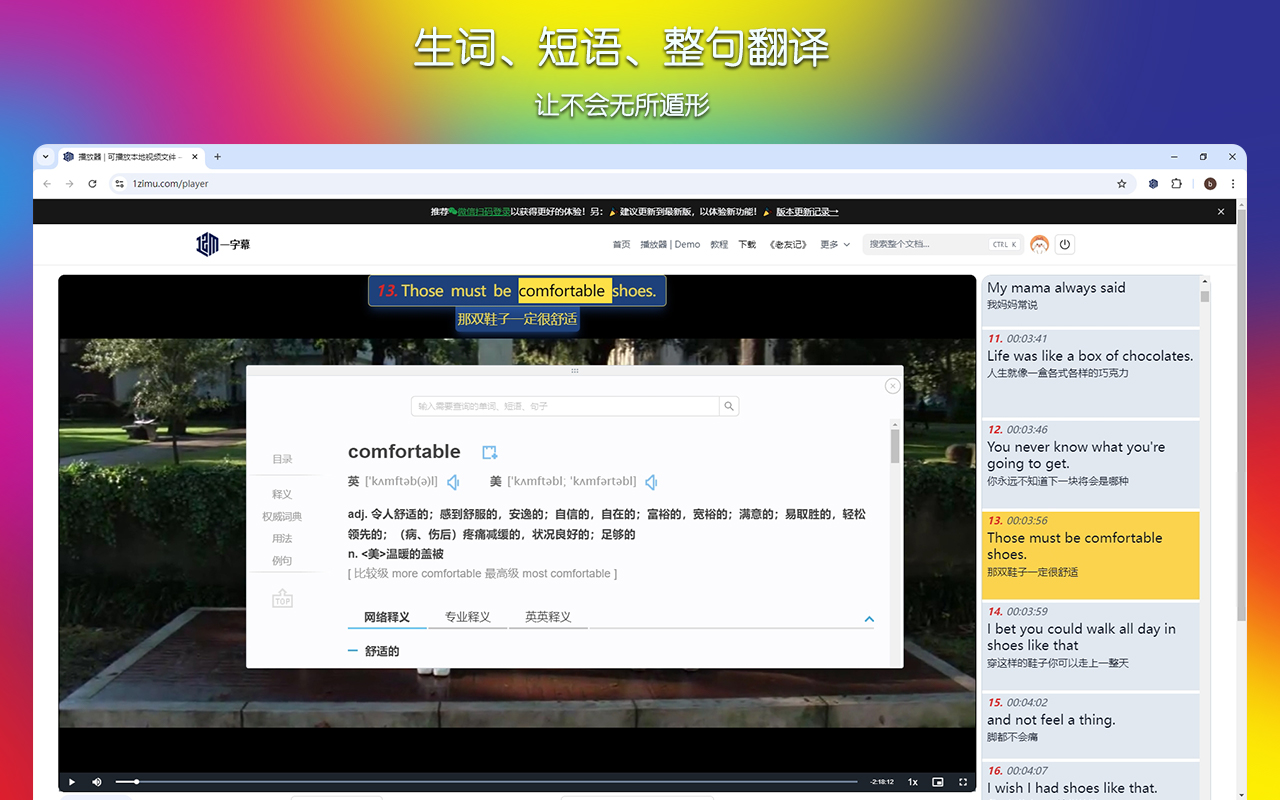This screenshot has width=1280, height=800.
Task: Open the power/logout control in the top bar
Action: click(x=1064, y=243)
